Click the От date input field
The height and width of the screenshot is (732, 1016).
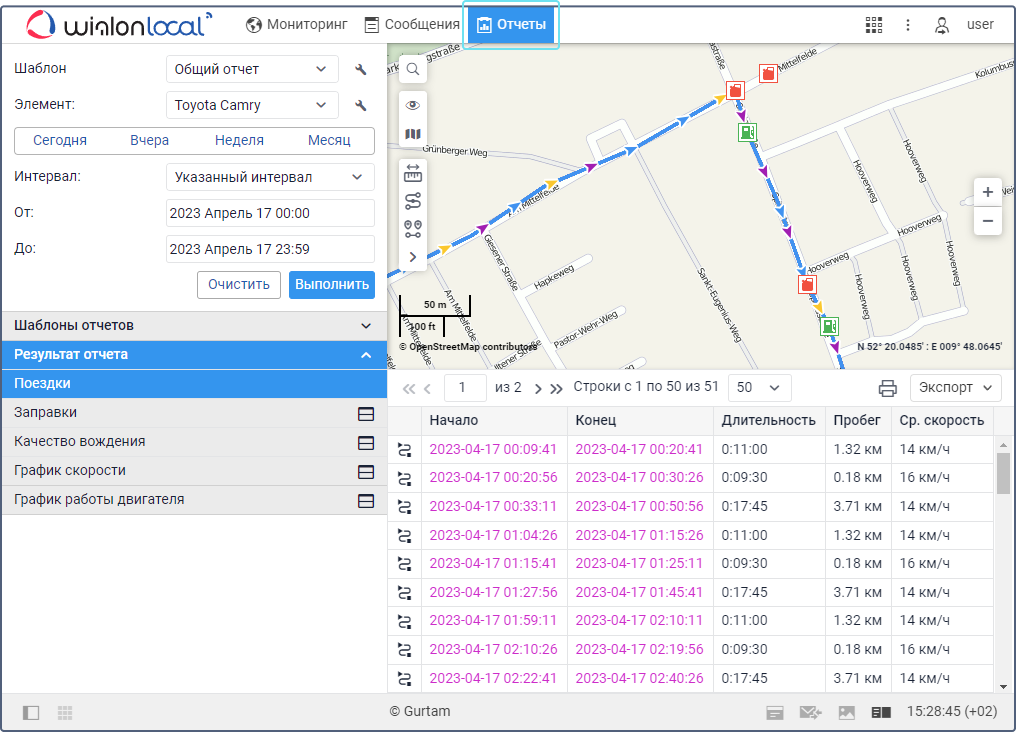pyautogui.click(x=270, y=213)
